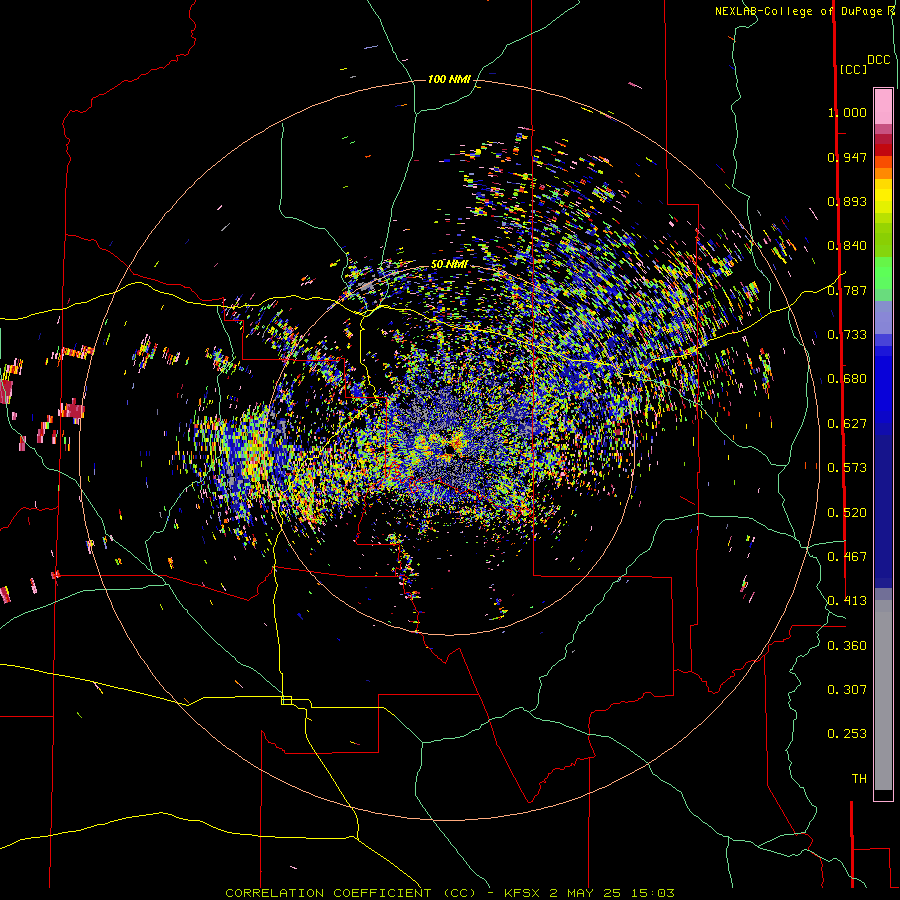Click the "KFSX" station identifier
The image size is (900, 900).
click(x=522, y=893)
